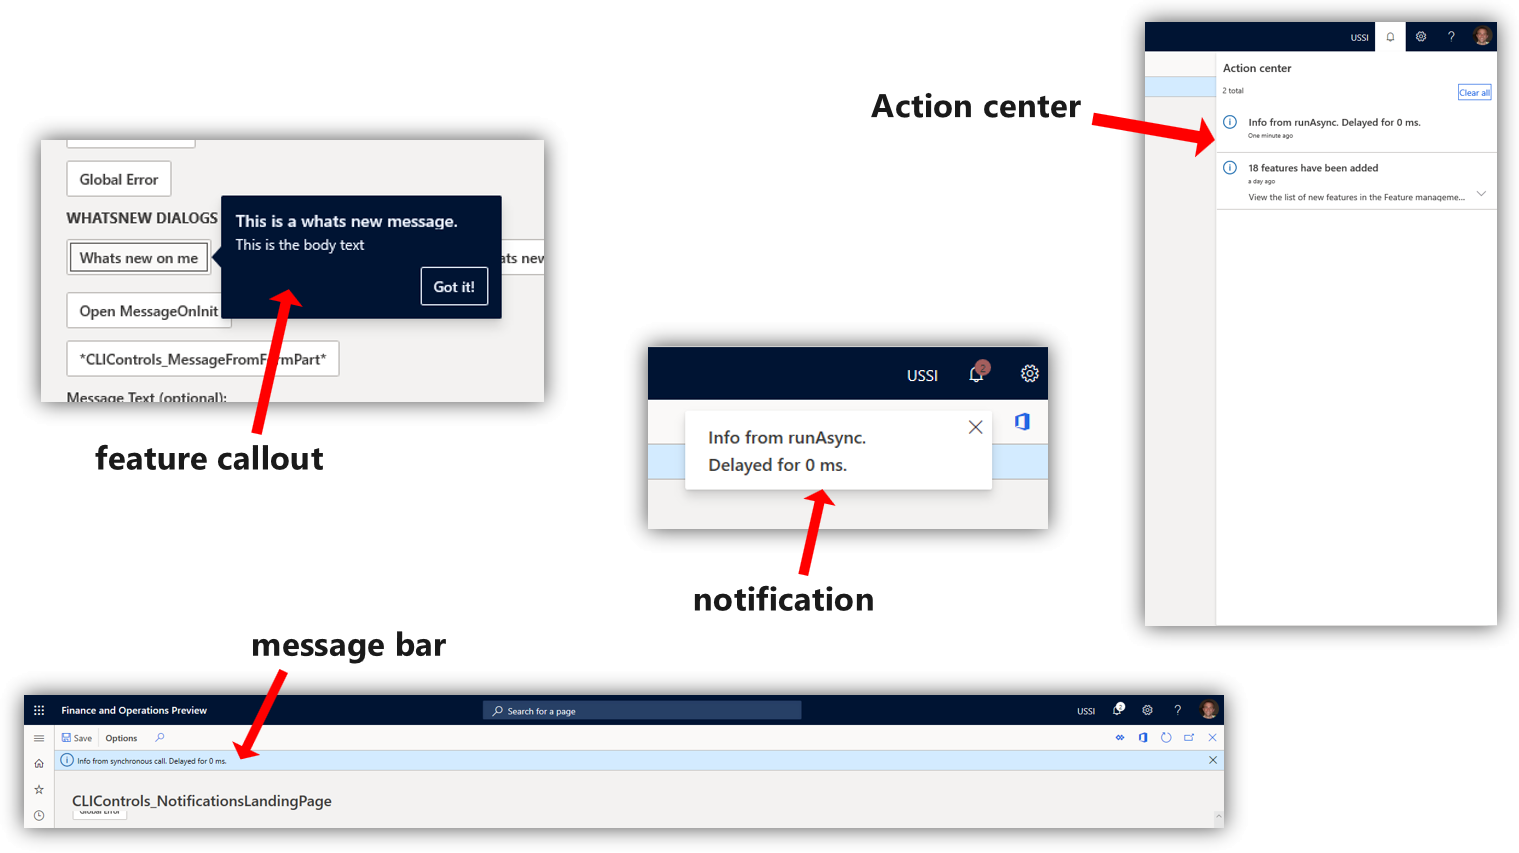Click the bell beside the Search for a page bar
The height and width of the screenshot is (853, 1519).
1118,710
